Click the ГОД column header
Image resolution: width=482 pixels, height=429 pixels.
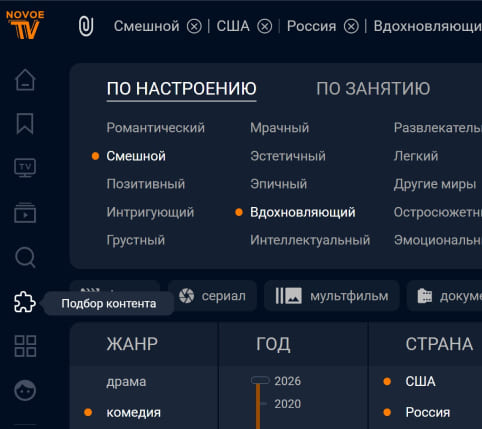click(273, 344)
